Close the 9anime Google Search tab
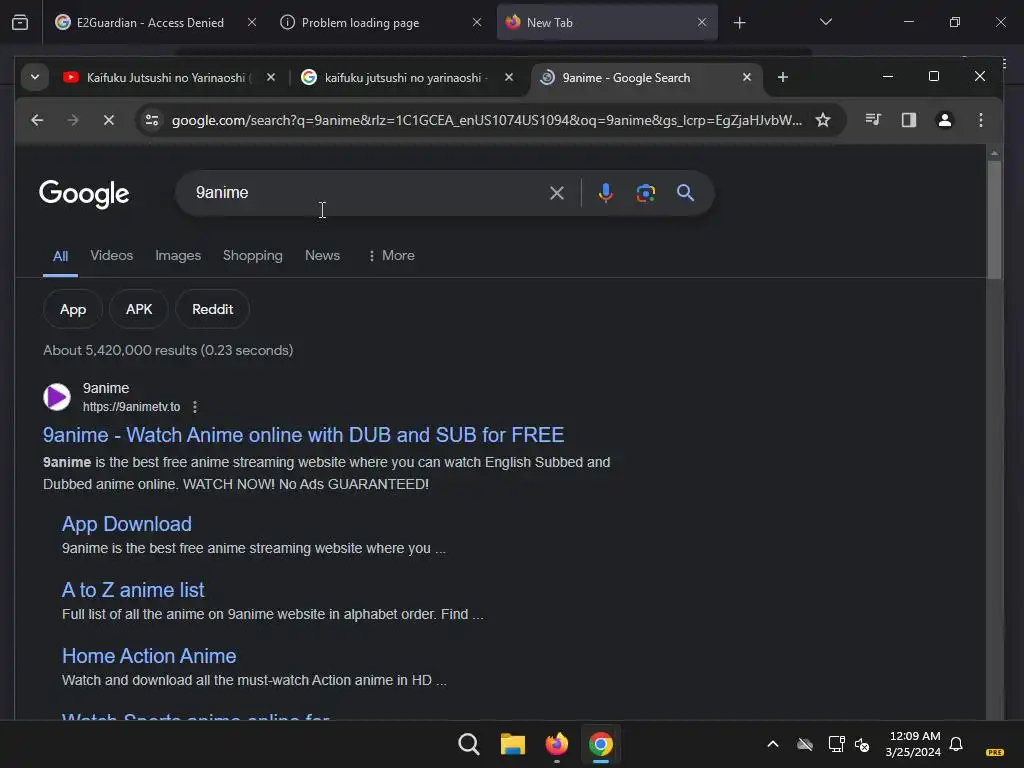Image resolution: width=1024 pixels, height=768 pixels. click(x=746, y=78)
